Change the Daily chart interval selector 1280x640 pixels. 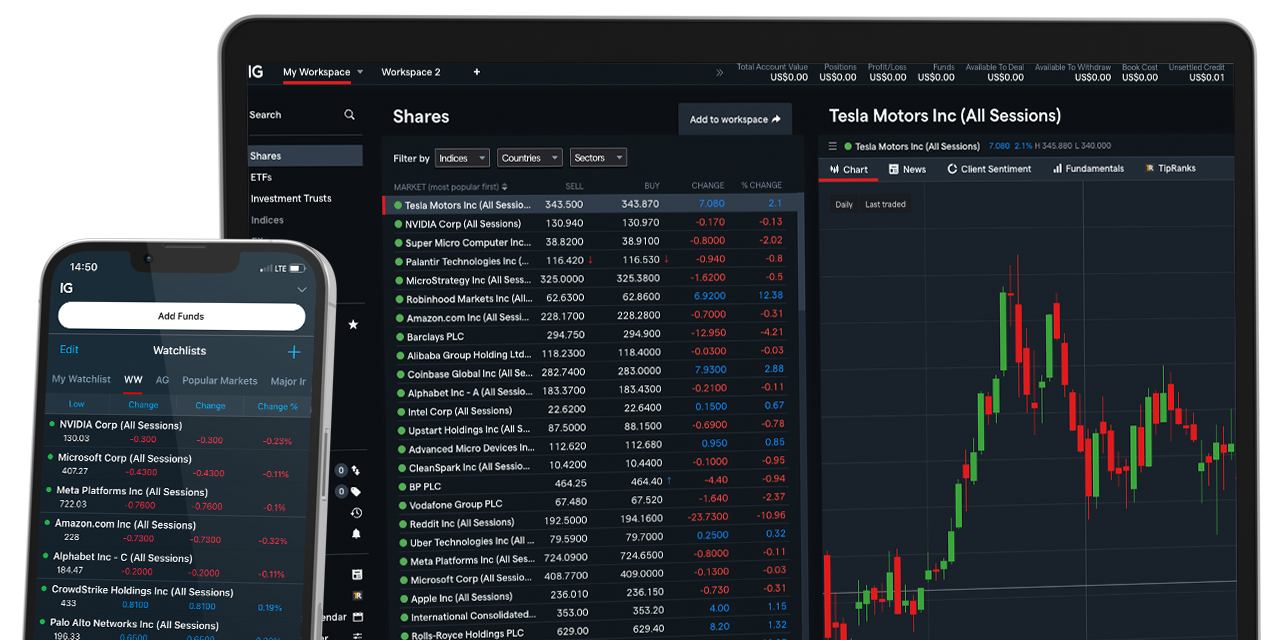click(844, 204)
